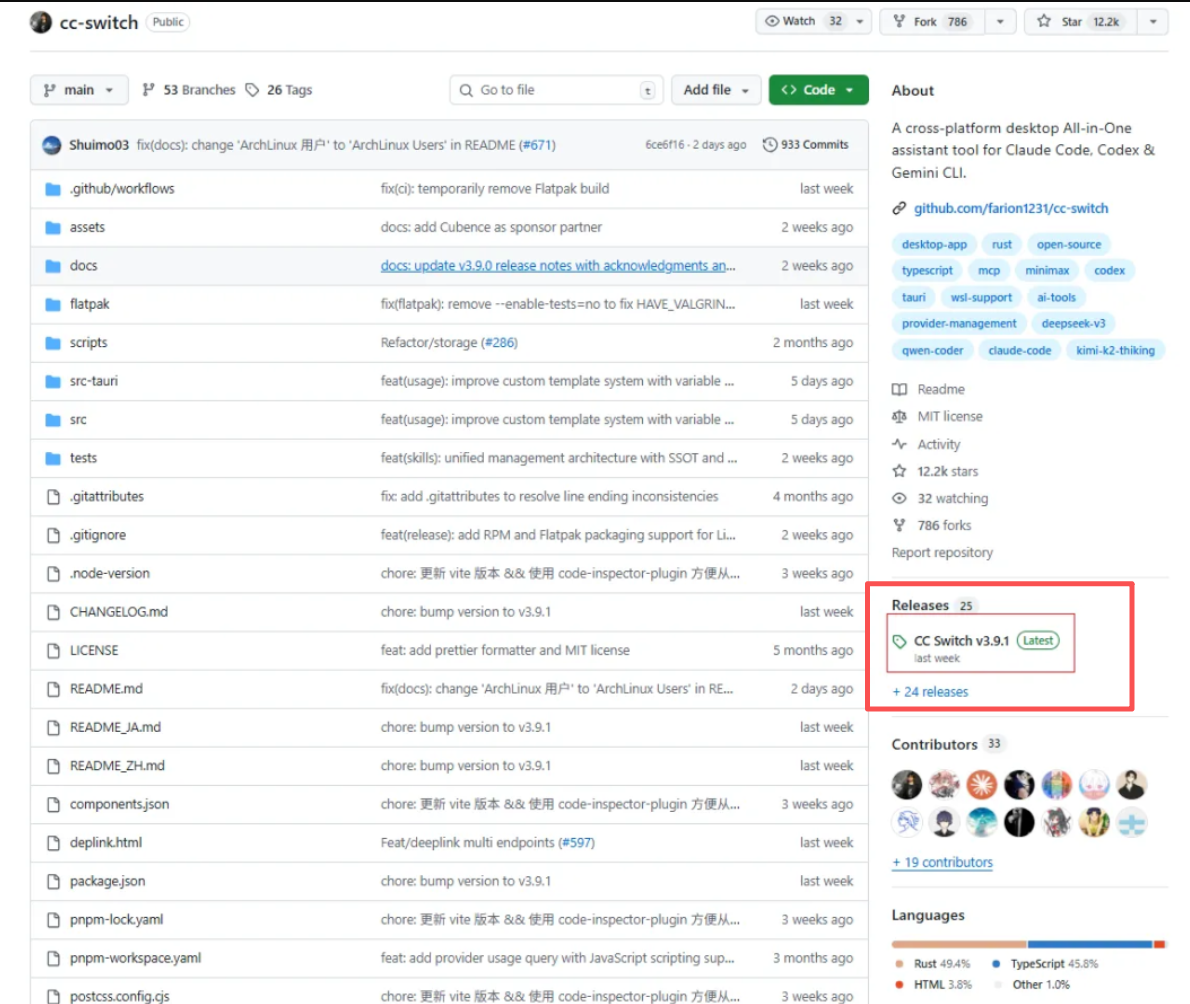1190x1004 pixels.
Task: Open the flatpak folder
Action: [x=90, y=304]
